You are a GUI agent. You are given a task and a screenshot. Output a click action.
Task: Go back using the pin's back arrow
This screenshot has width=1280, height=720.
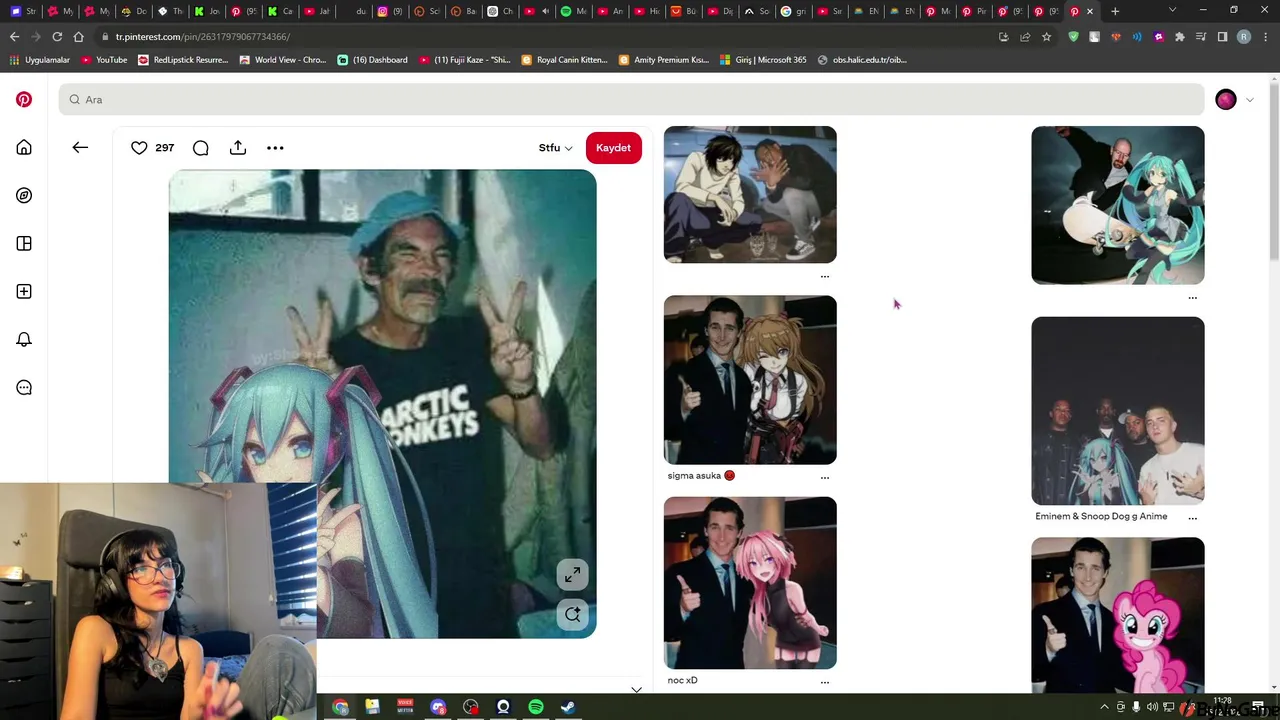tap(80, 147)
